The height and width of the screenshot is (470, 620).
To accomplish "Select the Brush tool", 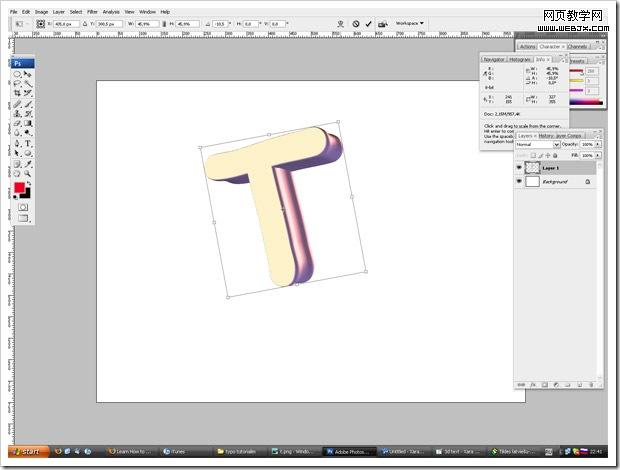I will click(x=28, y=104).
